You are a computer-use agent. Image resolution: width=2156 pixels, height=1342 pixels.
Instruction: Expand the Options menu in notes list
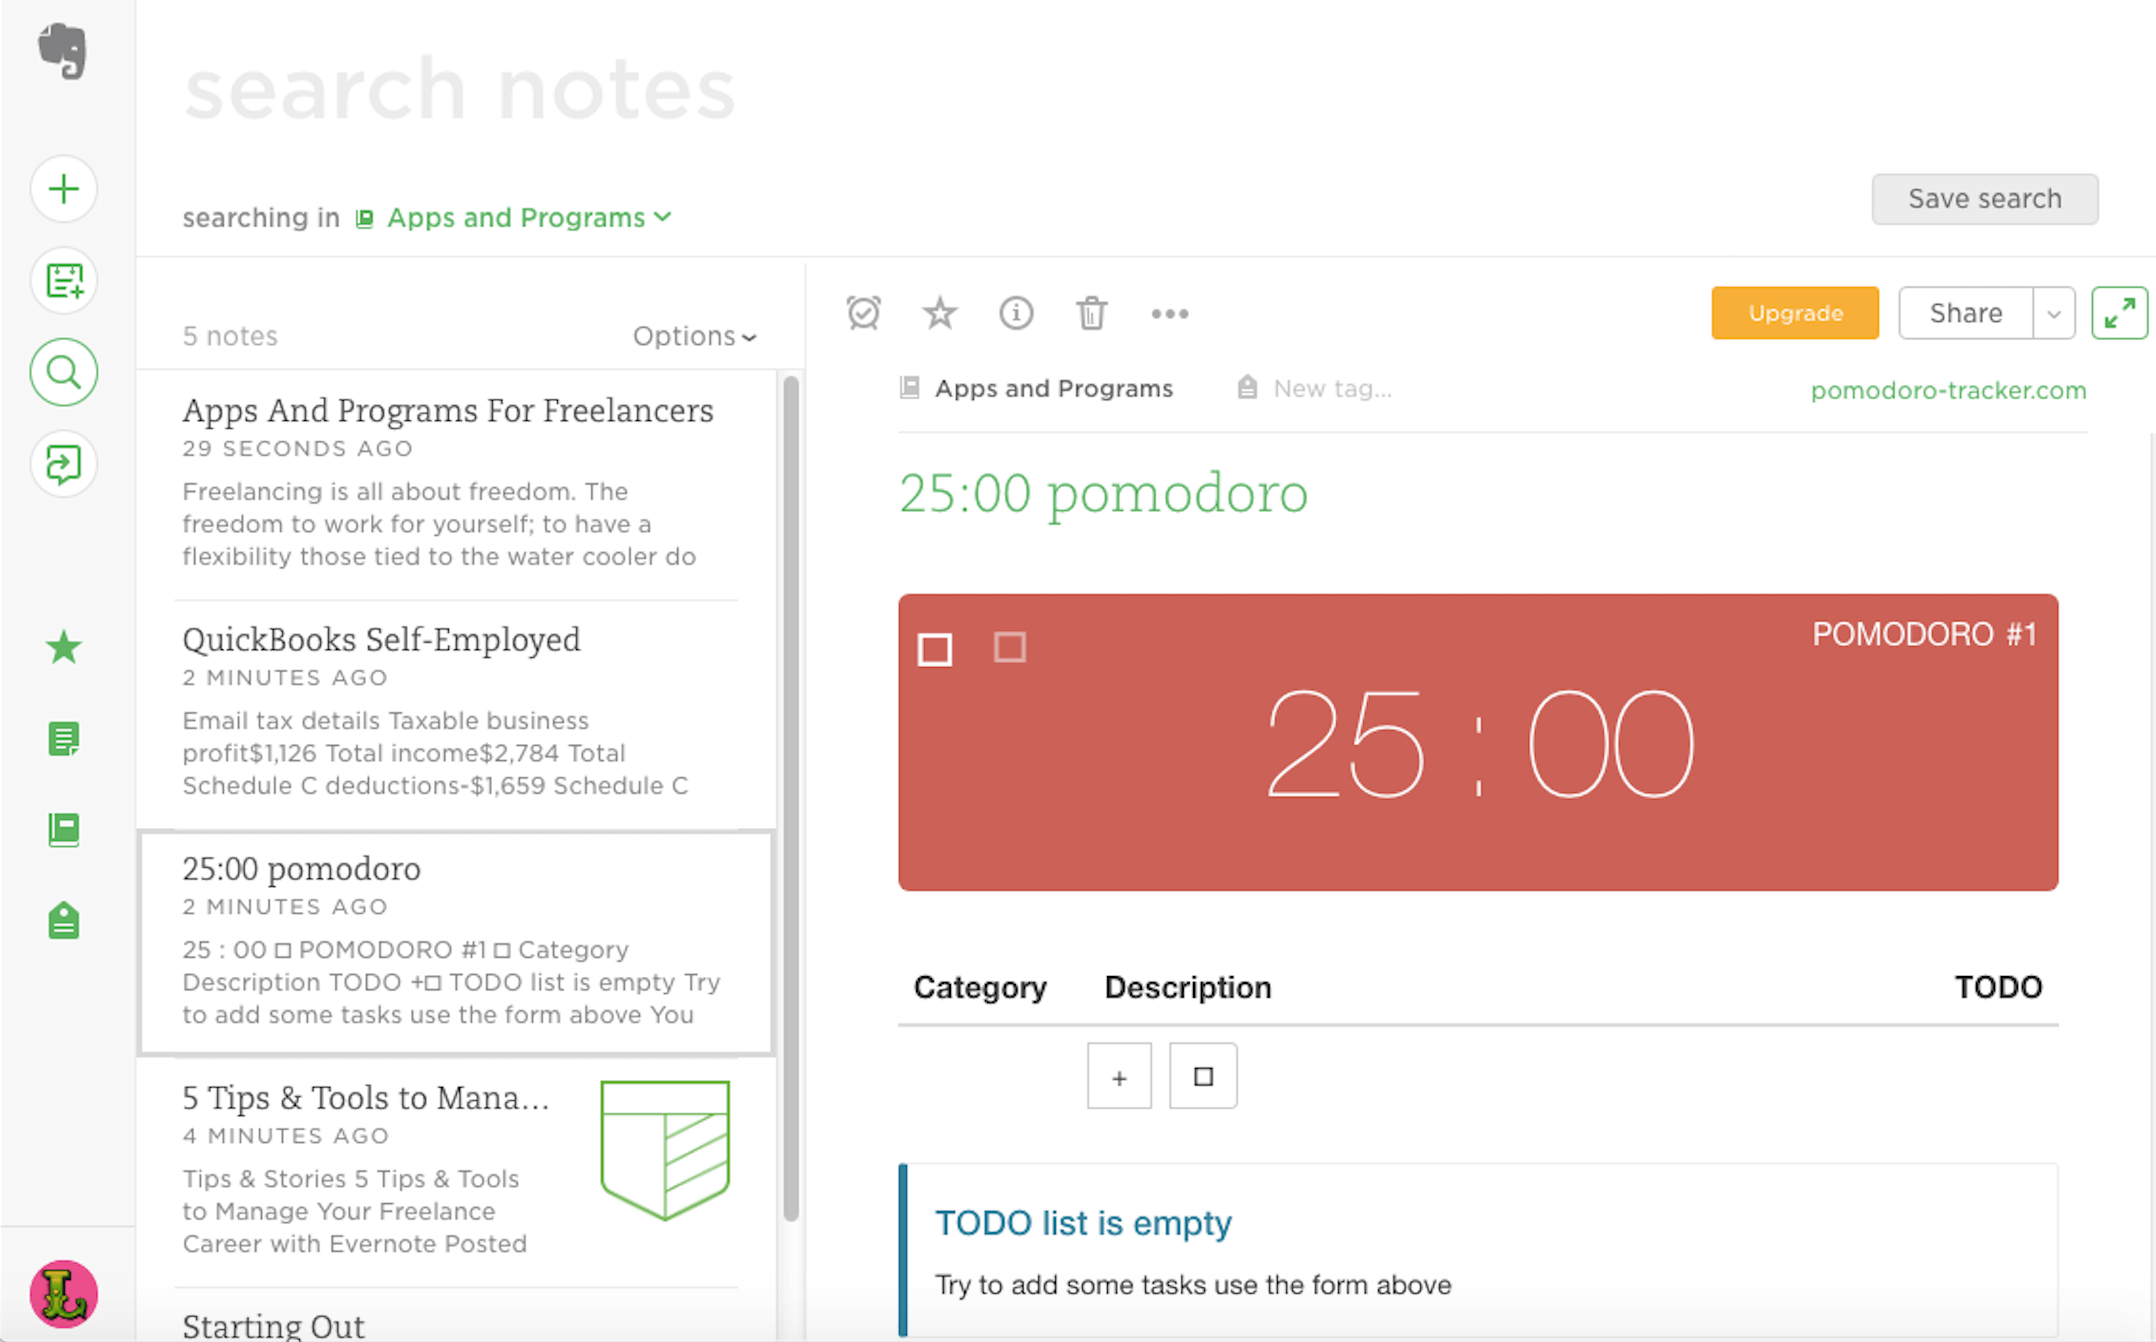[692, 336]
